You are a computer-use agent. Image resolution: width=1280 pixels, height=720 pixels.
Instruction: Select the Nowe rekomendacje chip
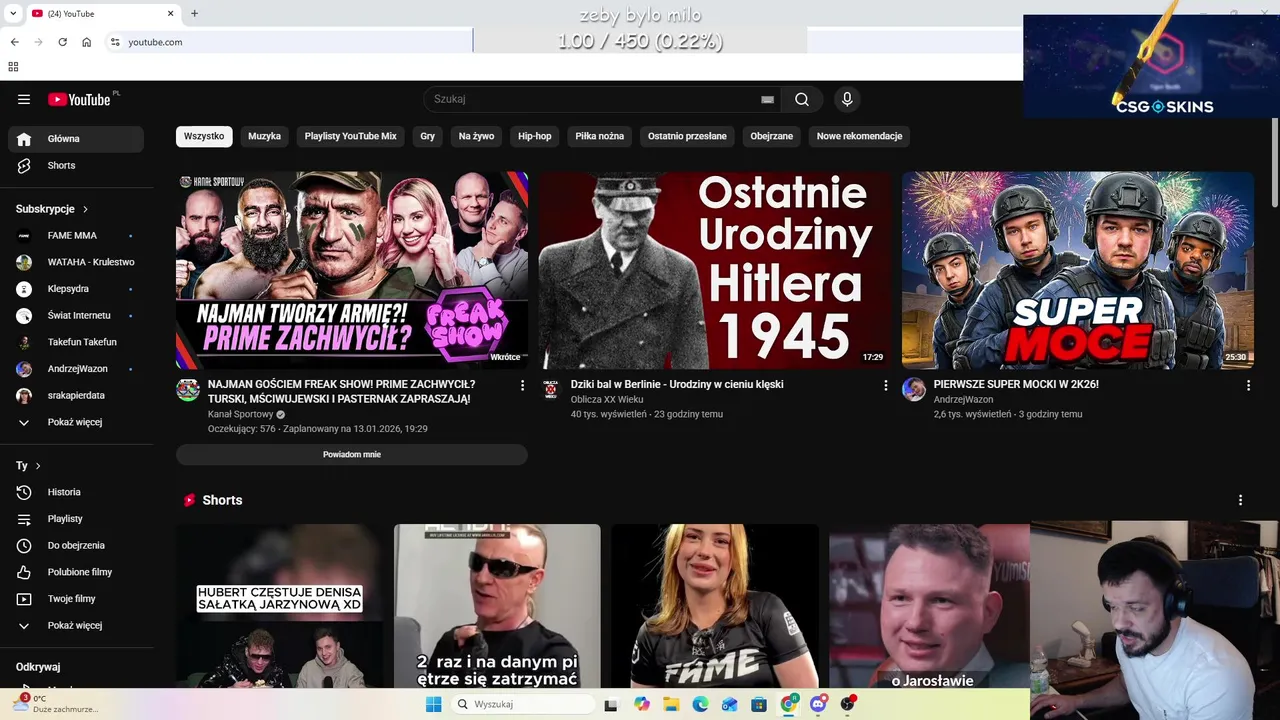click(x=860, y=136)
